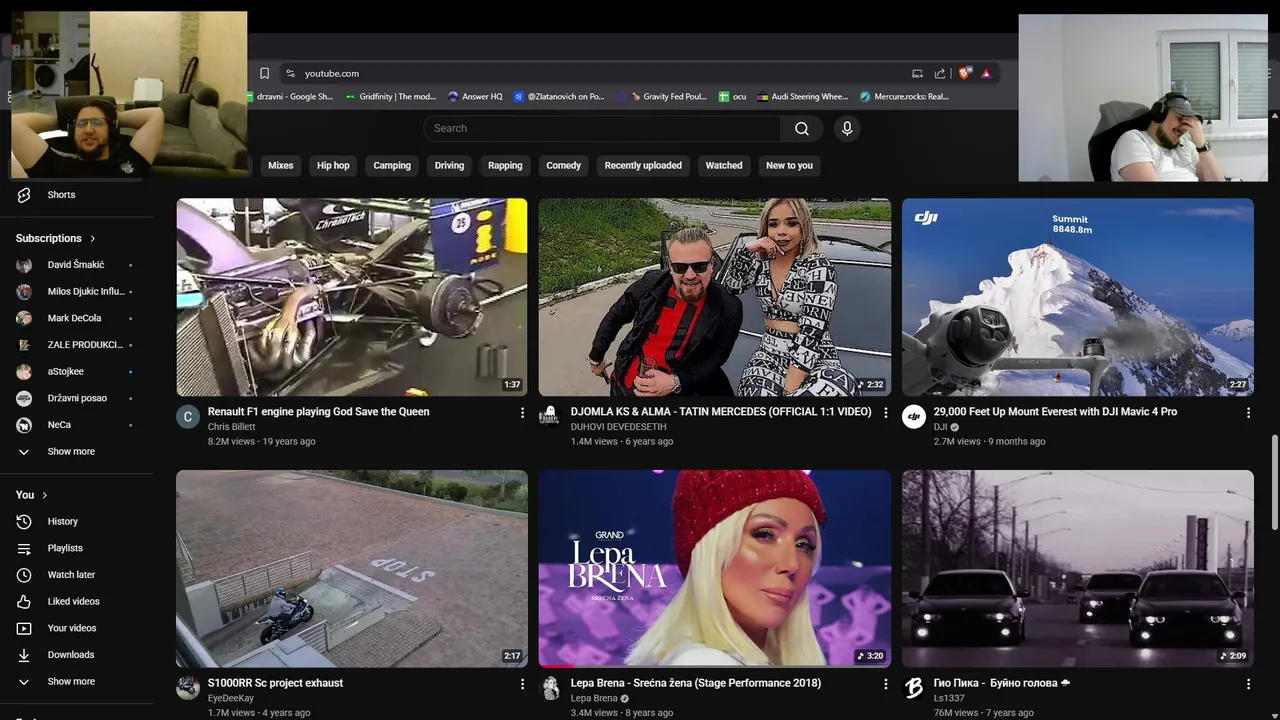Select the New to you filter chip

pos(789,166)
